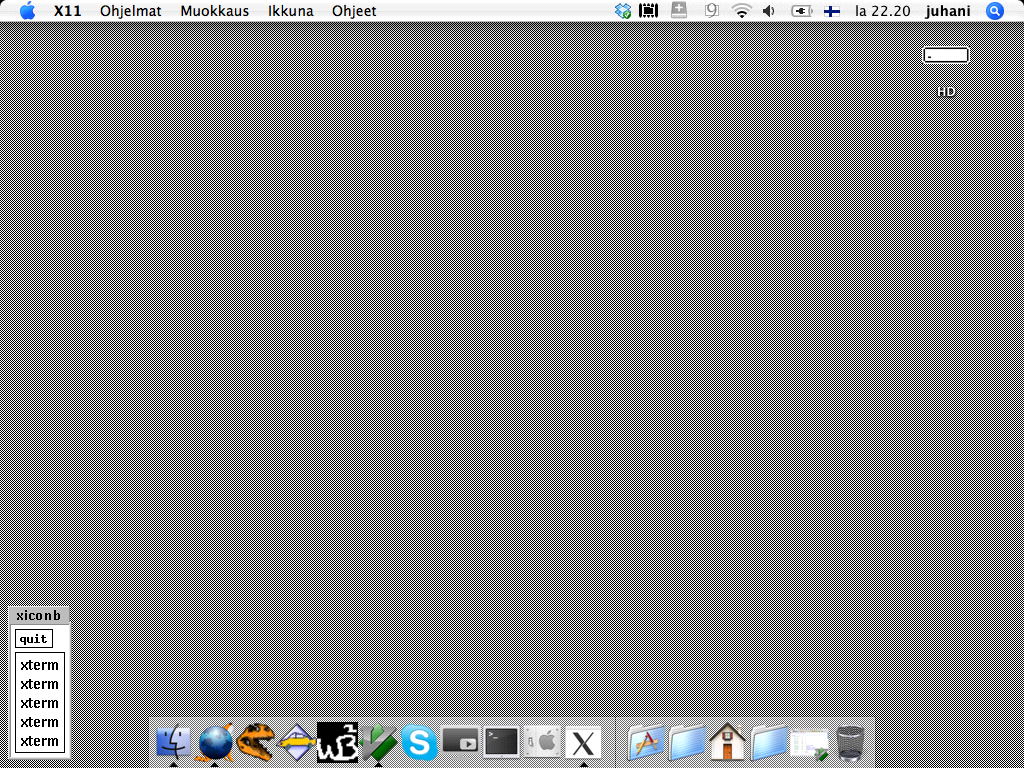The width and height of the screenshot is (1024, 768).
Task: Click the Dropbox menu bar icon
Action: (x=623, y=11)
